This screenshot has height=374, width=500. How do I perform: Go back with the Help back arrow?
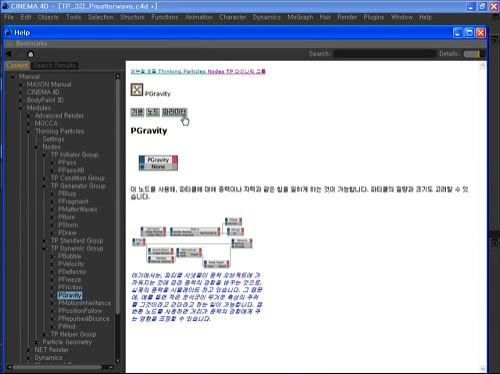point(9,54)
